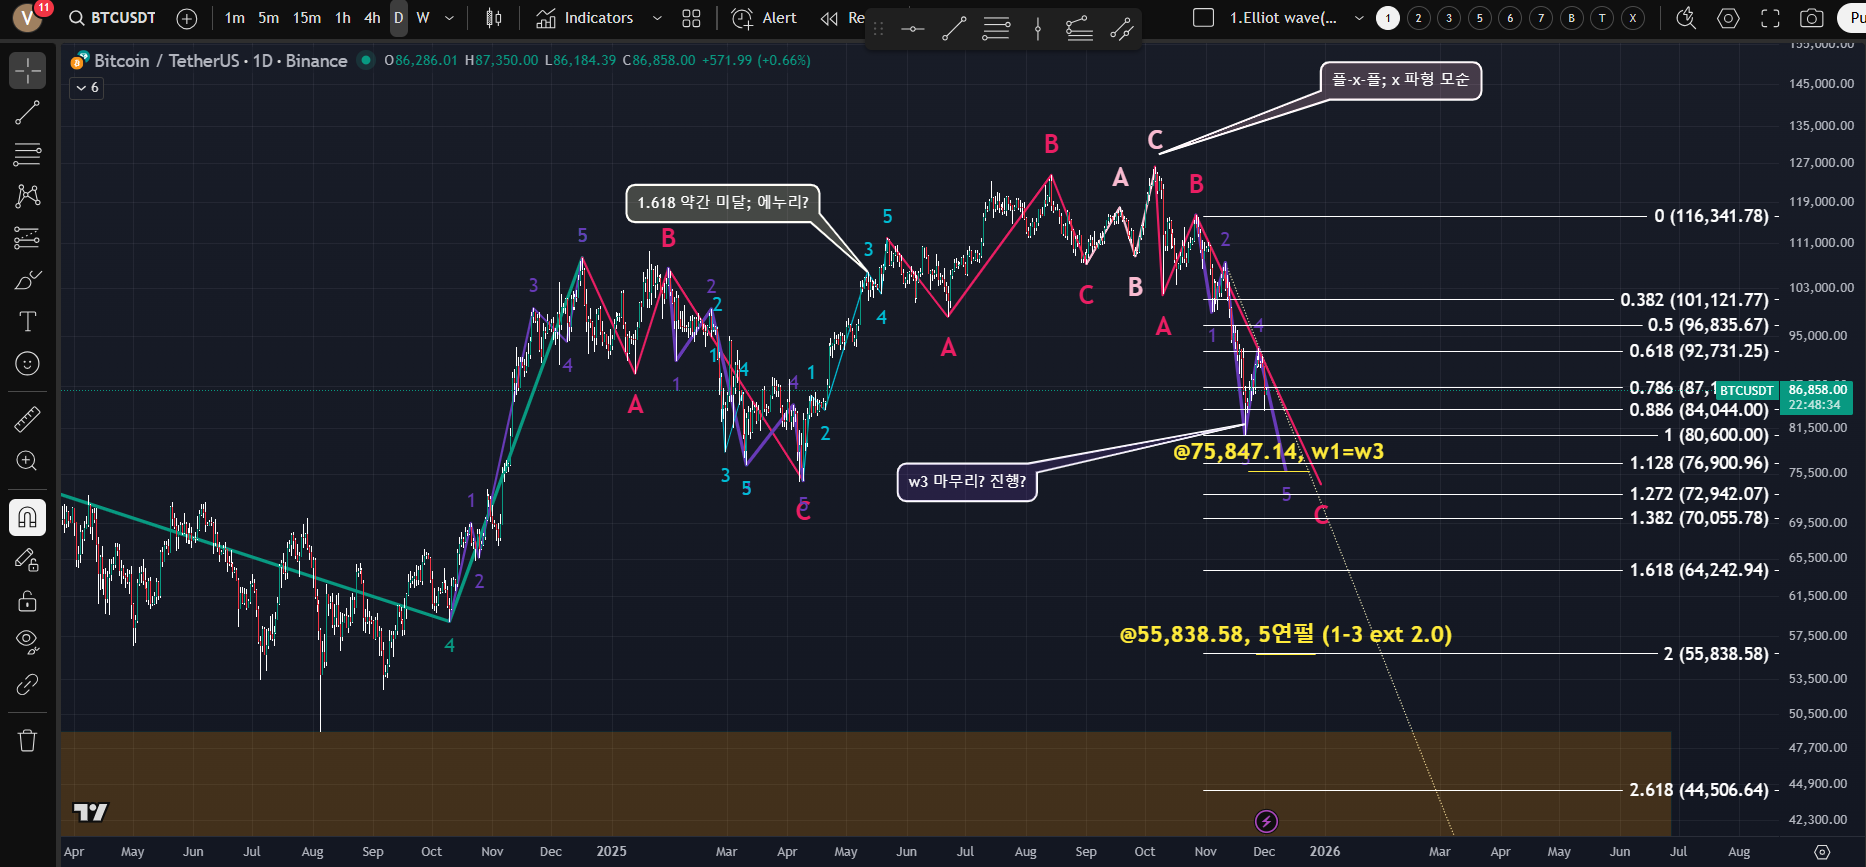The image size is (1866, 867).
Task: Toggle lock all drawings padlock
Action: click(27, 601)
